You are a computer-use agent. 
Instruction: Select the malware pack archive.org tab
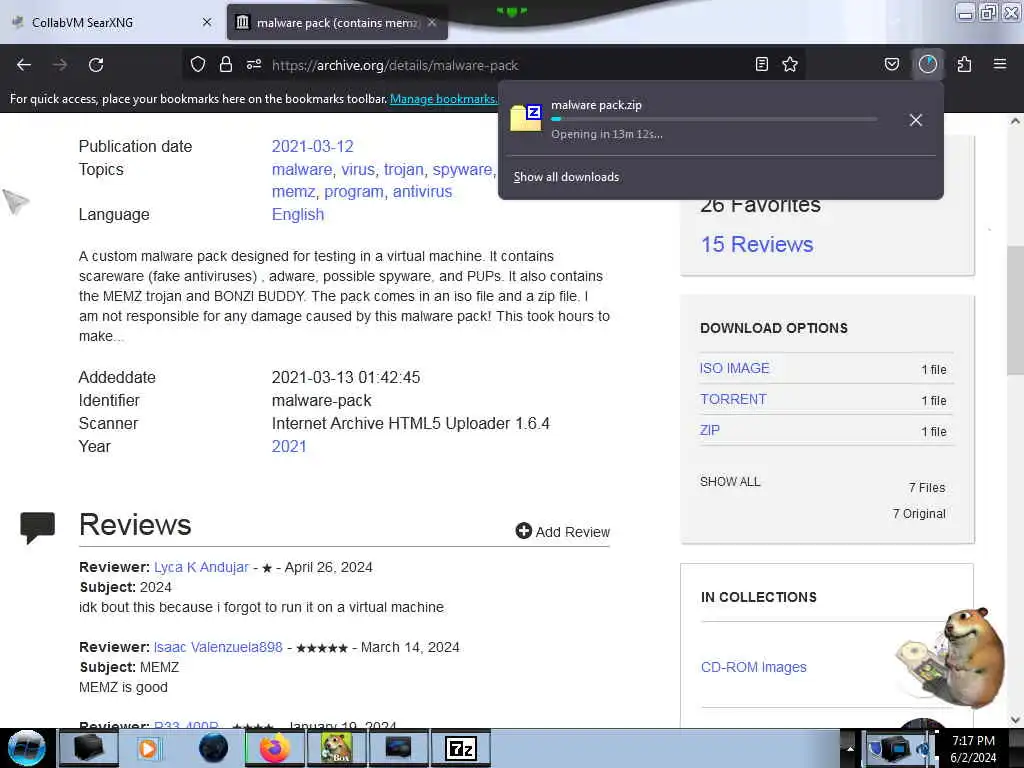[x=337, y=23]
